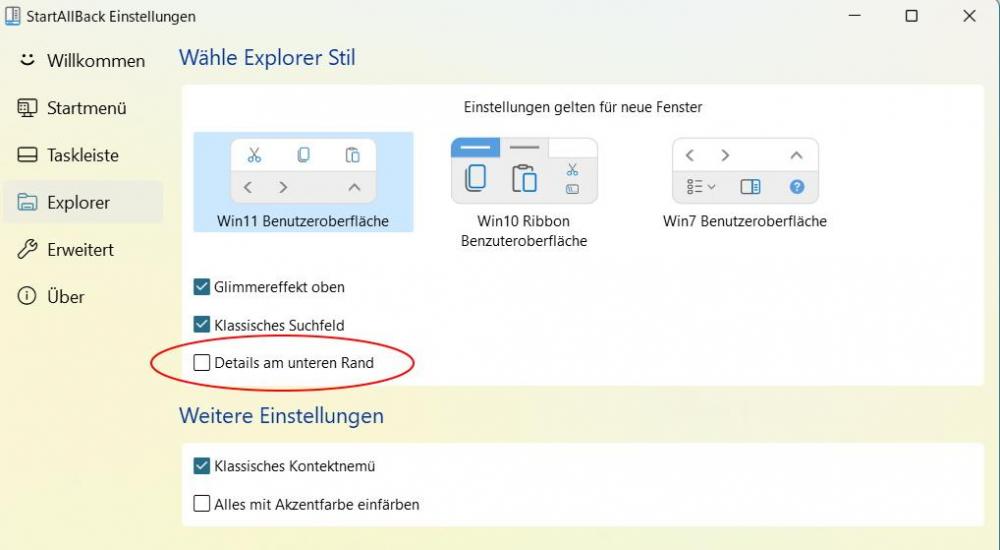Click the Willkommen smiley icon
The height and width of the screenshot is (550, 1000).
point(27,61)
